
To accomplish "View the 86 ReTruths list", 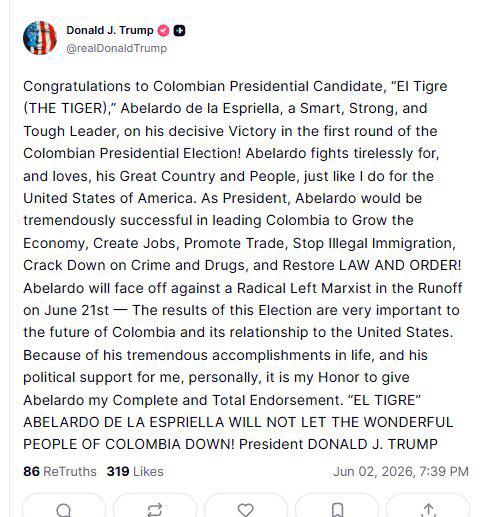I will (60, 471).
